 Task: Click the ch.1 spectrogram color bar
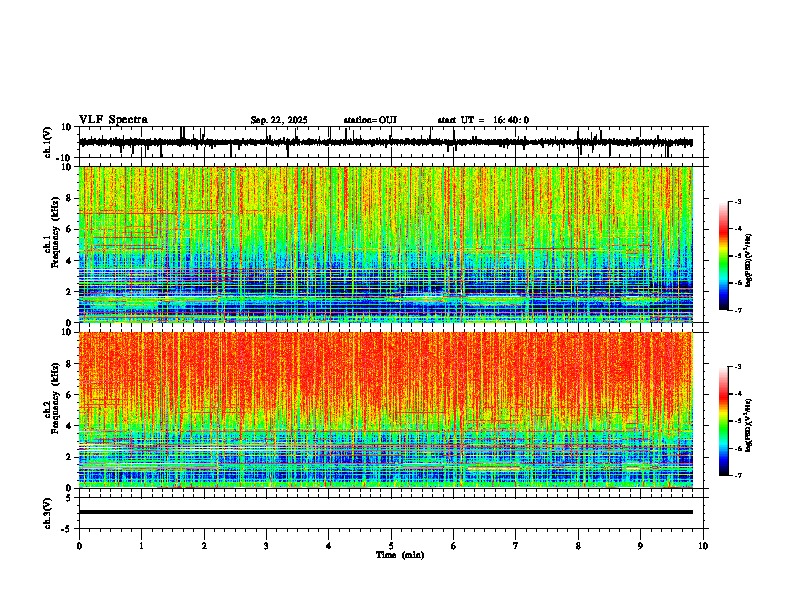pos(724,256)
